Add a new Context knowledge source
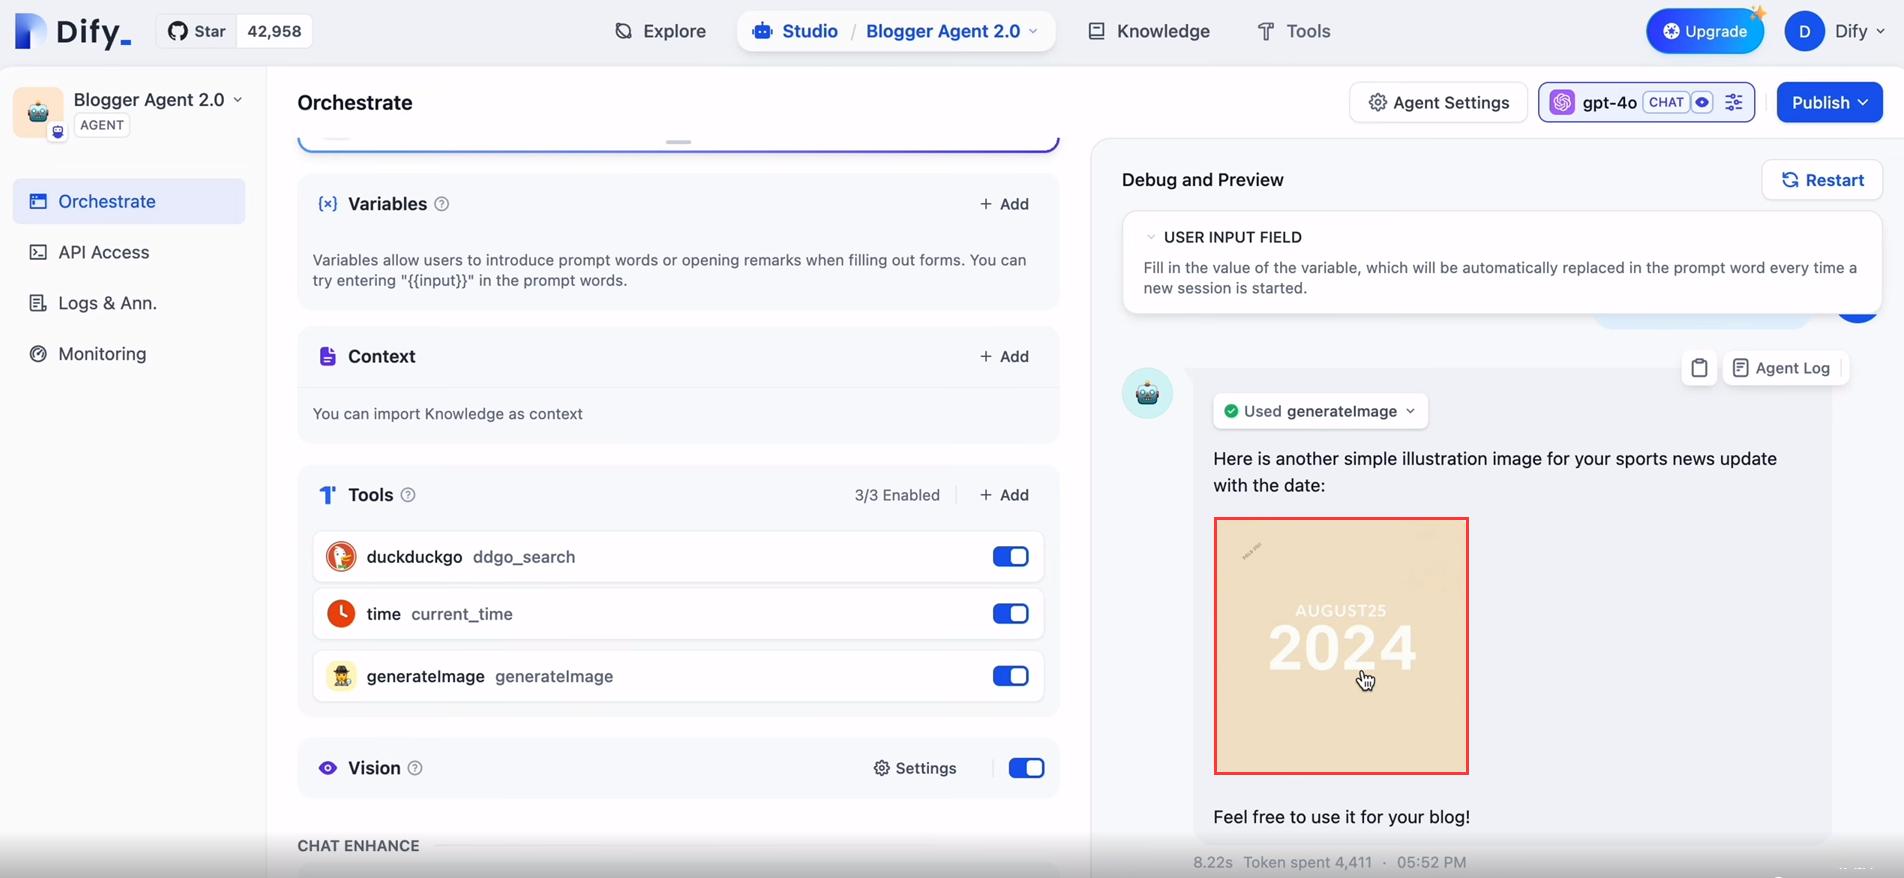 click(1004, 356)
